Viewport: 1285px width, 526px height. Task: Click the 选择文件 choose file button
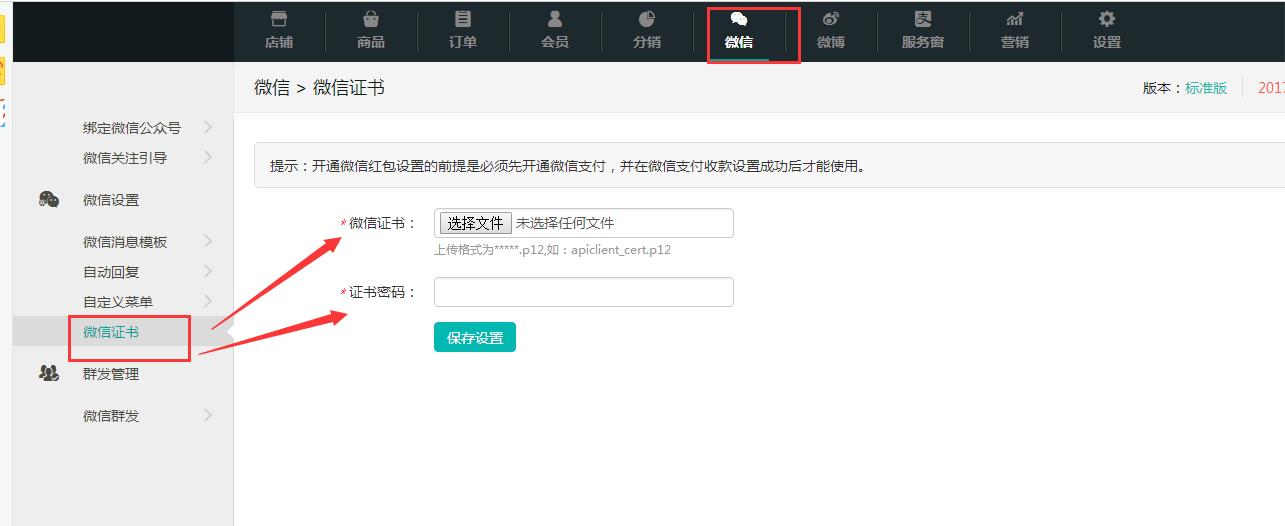[475, 223]
